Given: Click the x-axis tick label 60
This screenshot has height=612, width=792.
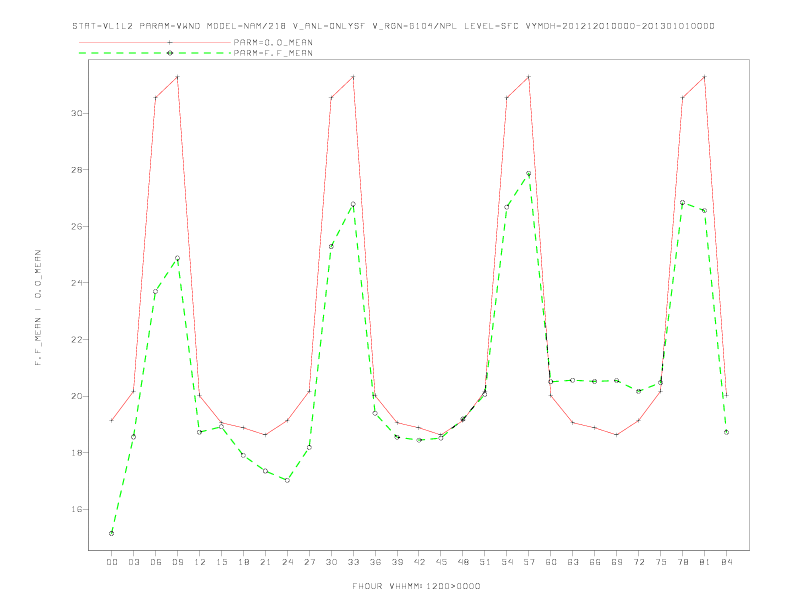Looking at the screenshot, I should [x=551, y=562].
